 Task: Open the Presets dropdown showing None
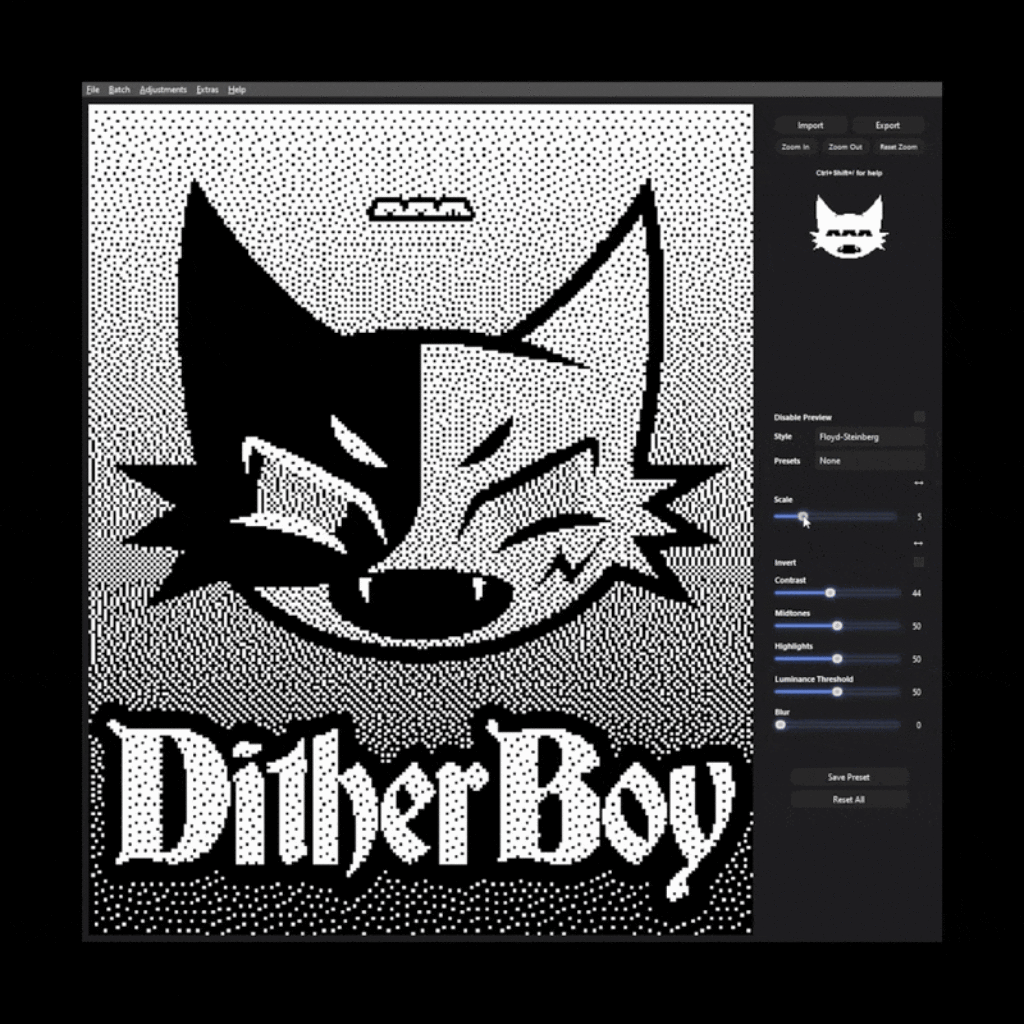point(868,460)
